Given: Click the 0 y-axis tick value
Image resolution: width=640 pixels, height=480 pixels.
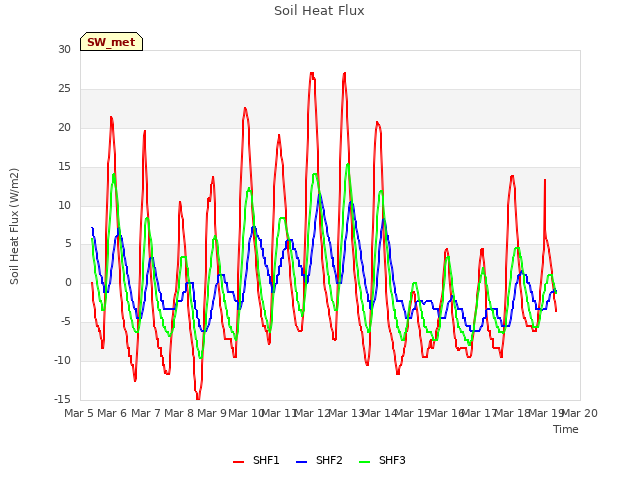Looking at the screenshot, I should point(68,282).
